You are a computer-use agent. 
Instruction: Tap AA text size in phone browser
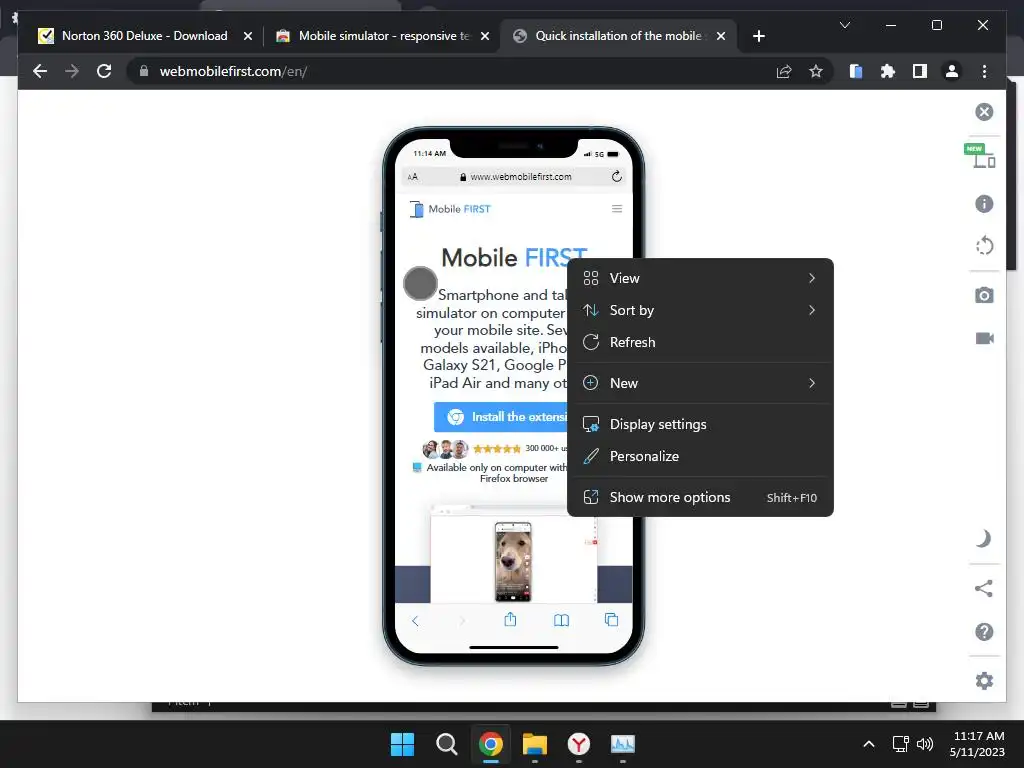(412, 177)
